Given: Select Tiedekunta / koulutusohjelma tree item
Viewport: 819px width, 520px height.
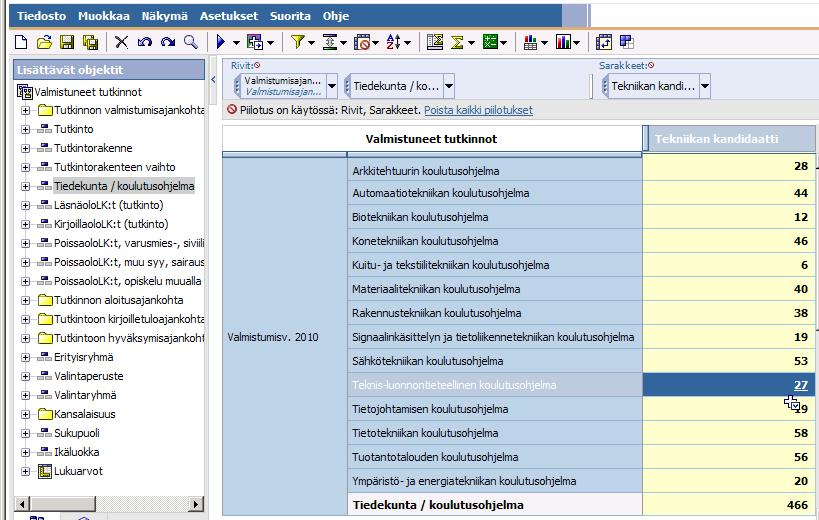Looking at the screenshot, I should [124, 186].
